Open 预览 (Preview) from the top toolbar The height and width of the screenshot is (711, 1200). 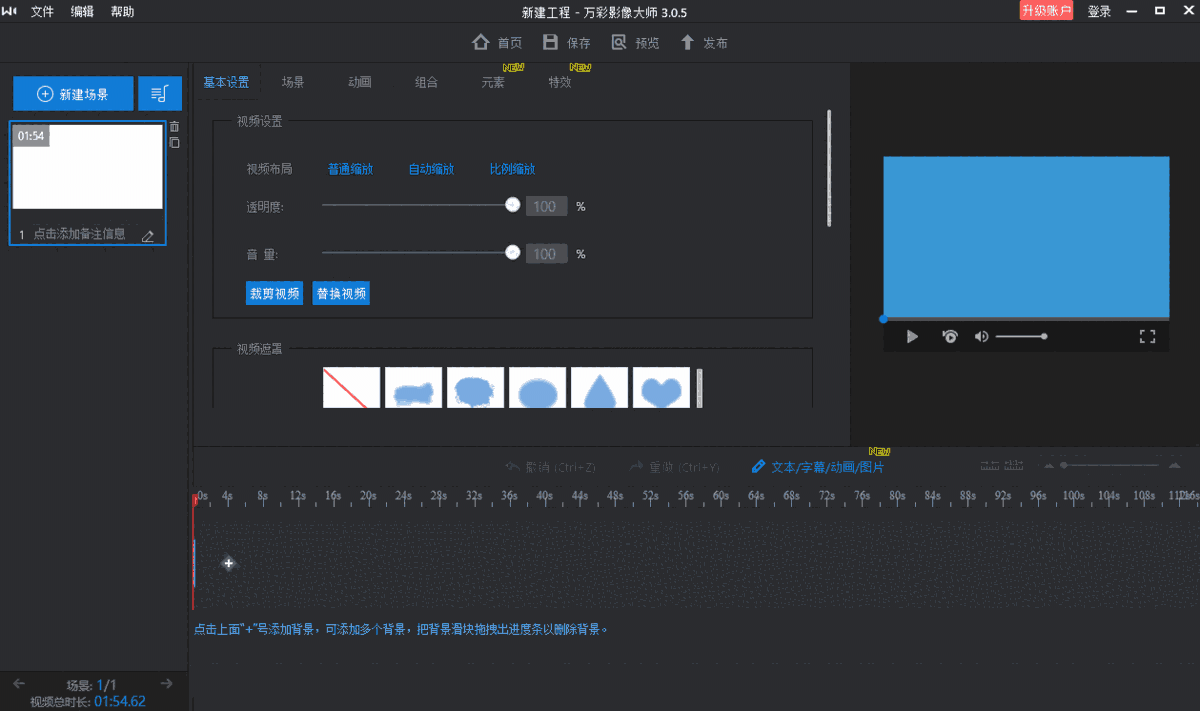618,42
